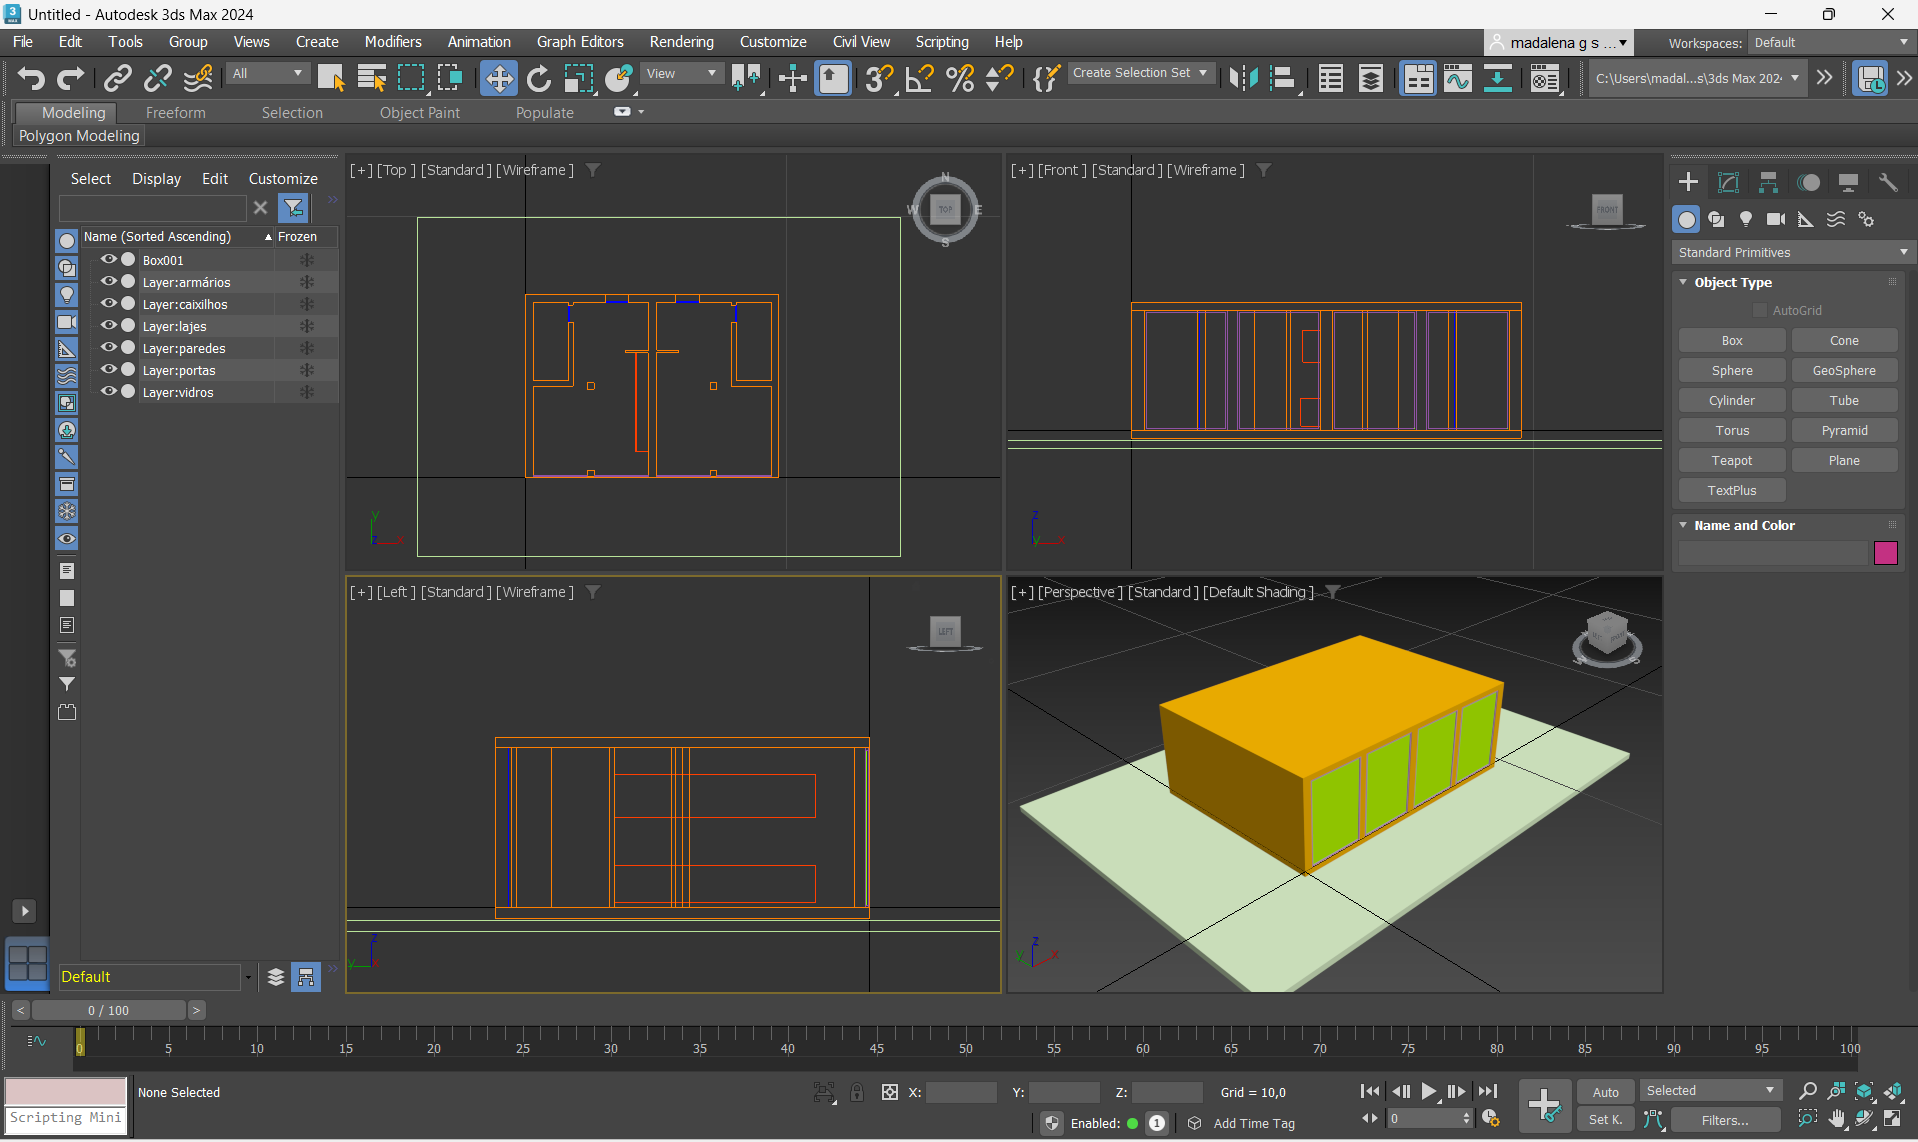Activate the Select and Rotate tool
The width and height of the screenshot is (1918, 1142).
point(539,78)
